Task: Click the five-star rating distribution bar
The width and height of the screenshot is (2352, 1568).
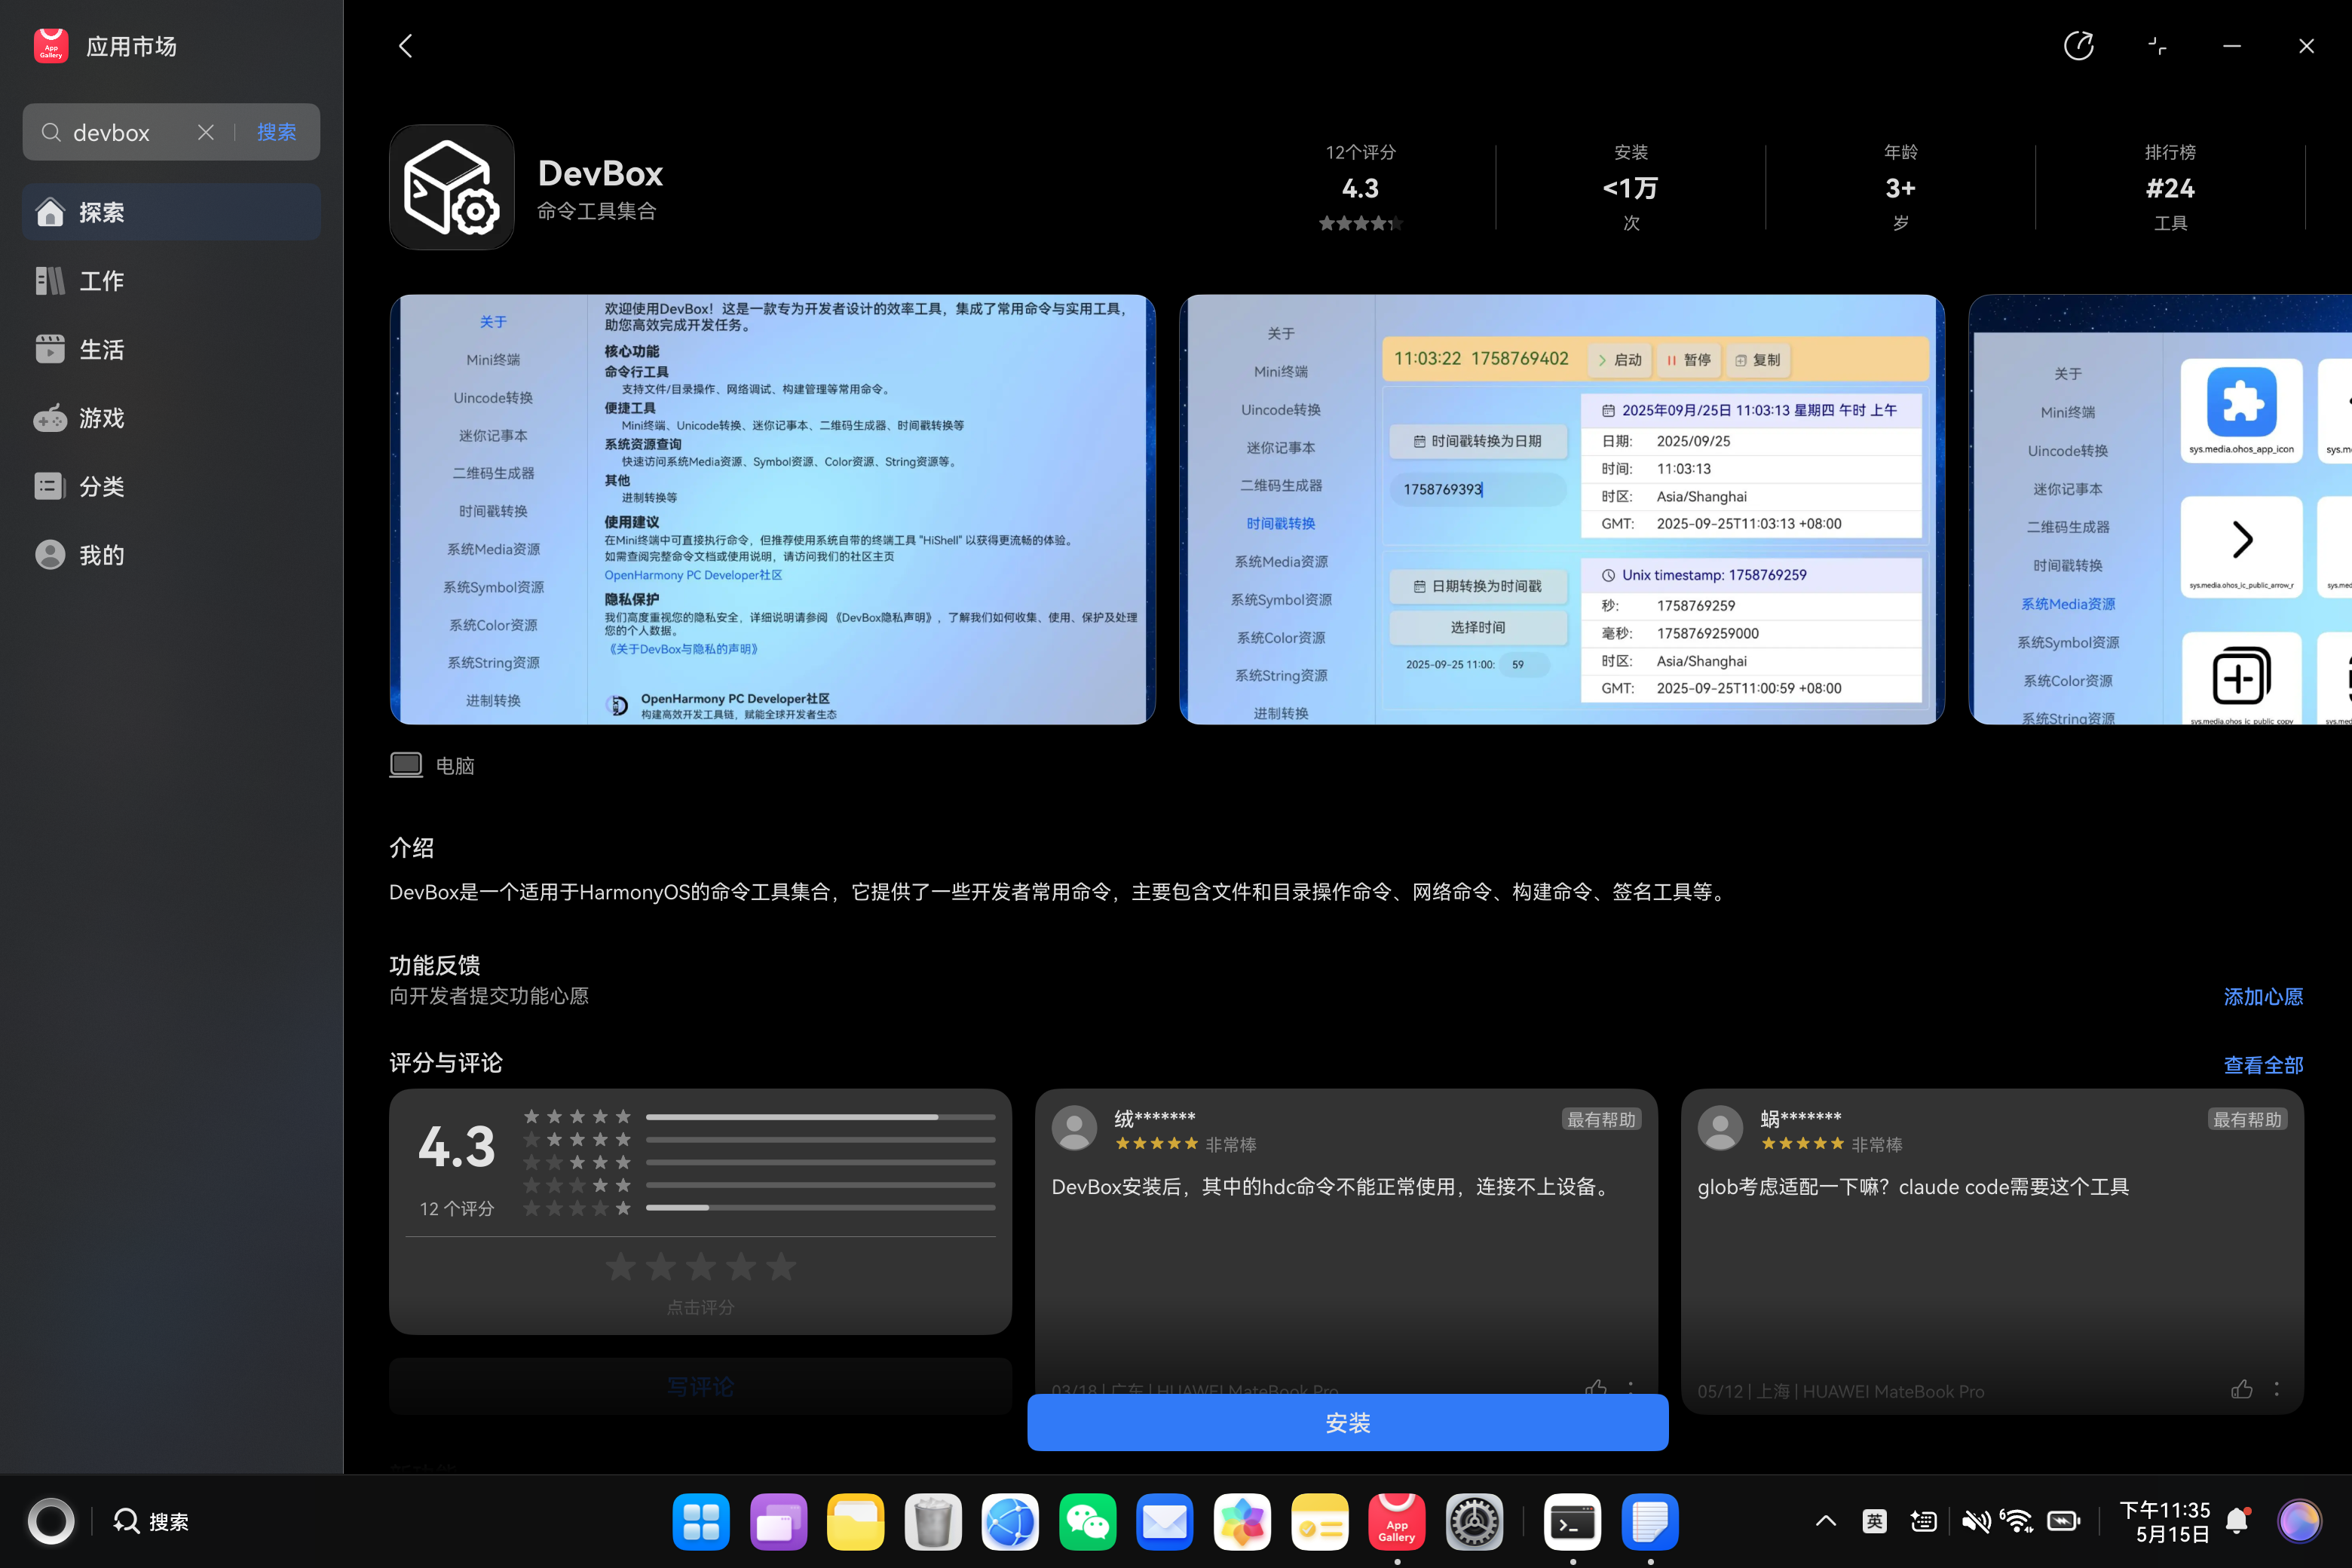Action: pos(820,1116)
